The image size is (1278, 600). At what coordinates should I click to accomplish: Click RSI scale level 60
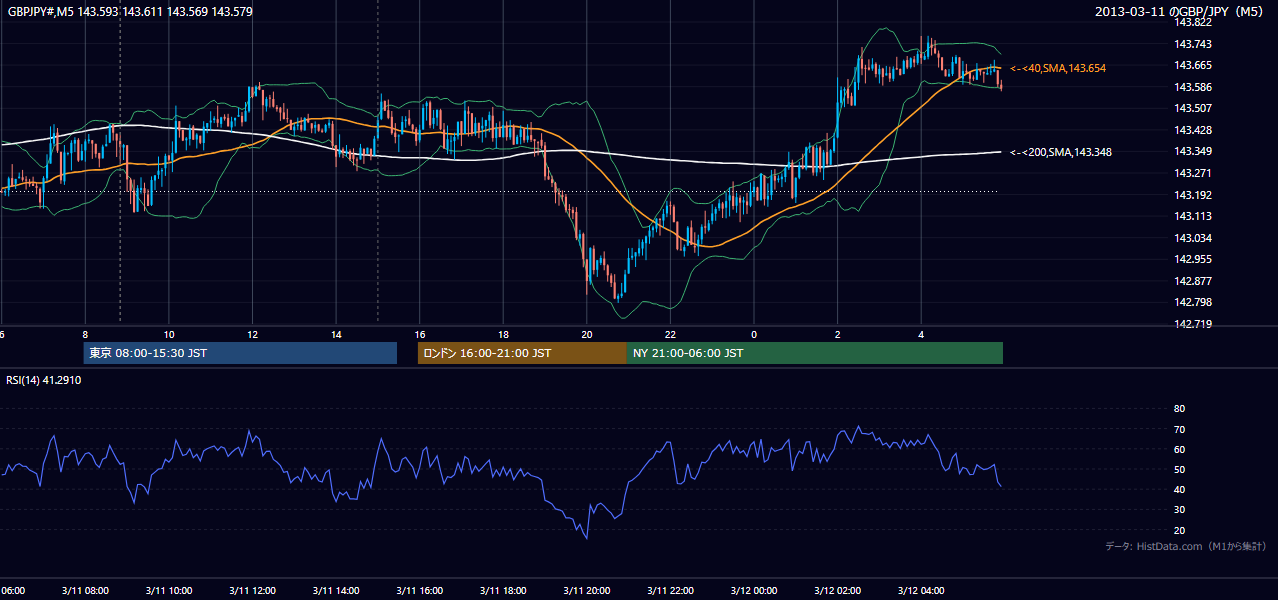click(1179, 450)
